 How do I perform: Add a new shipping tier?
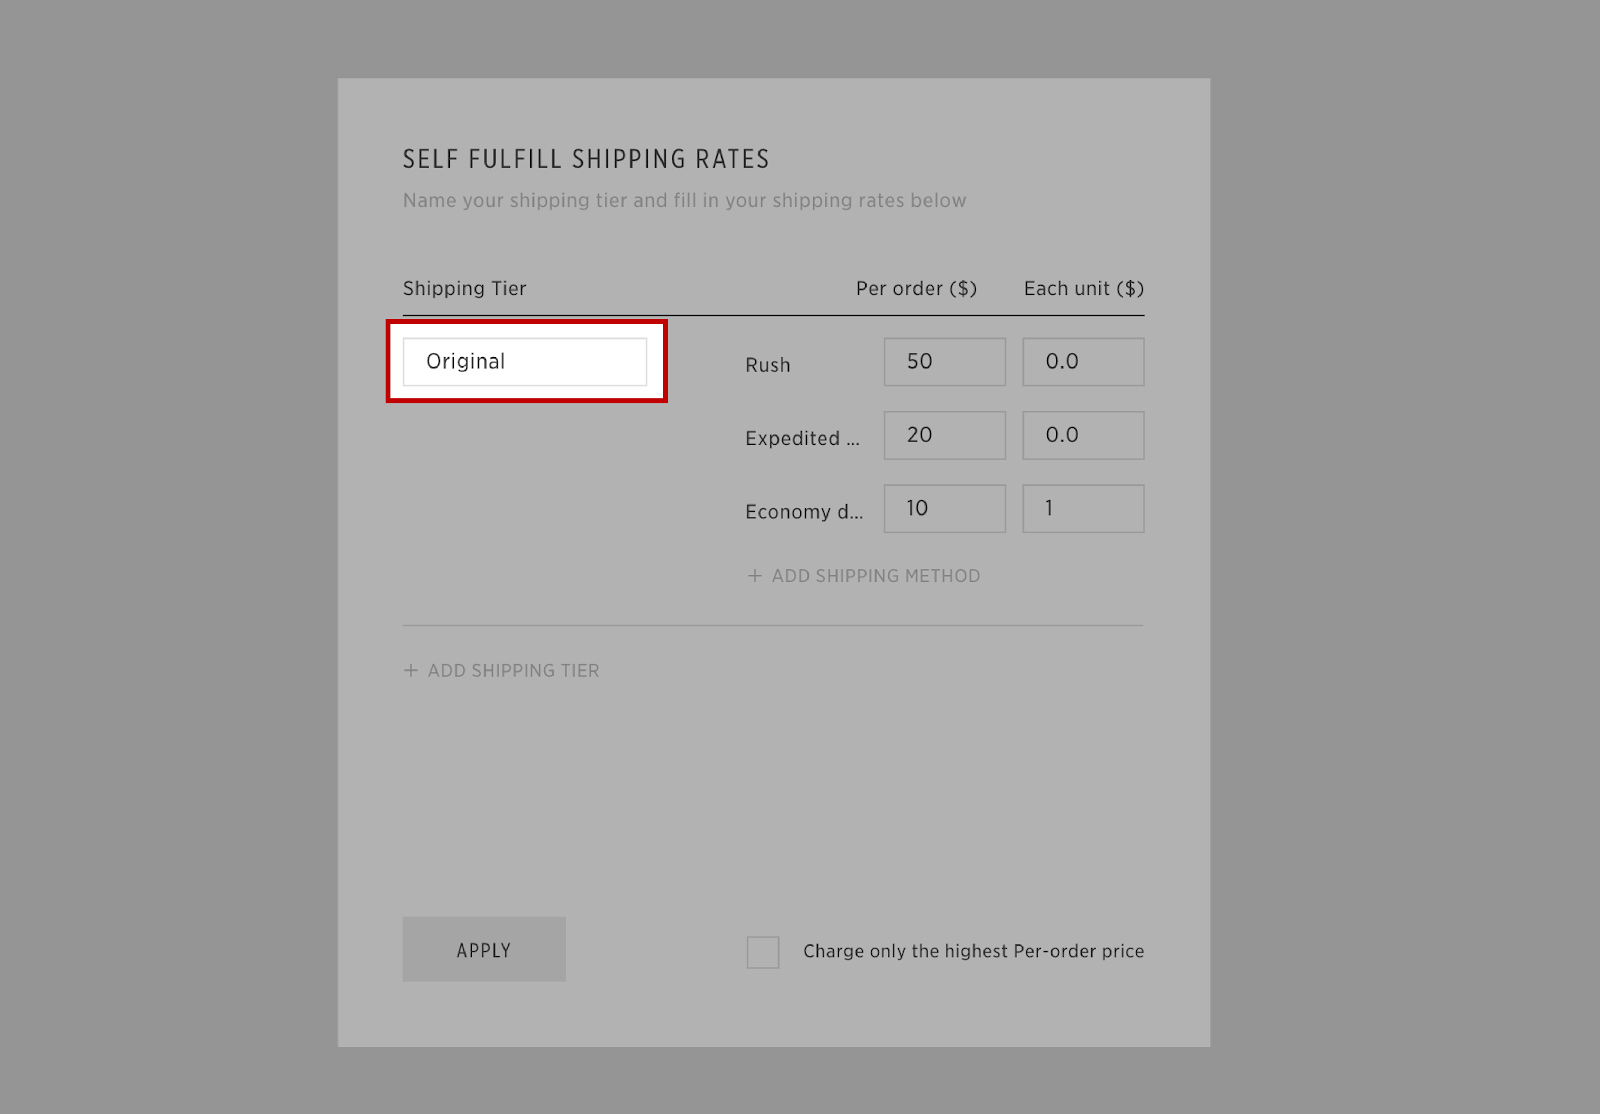501,671
